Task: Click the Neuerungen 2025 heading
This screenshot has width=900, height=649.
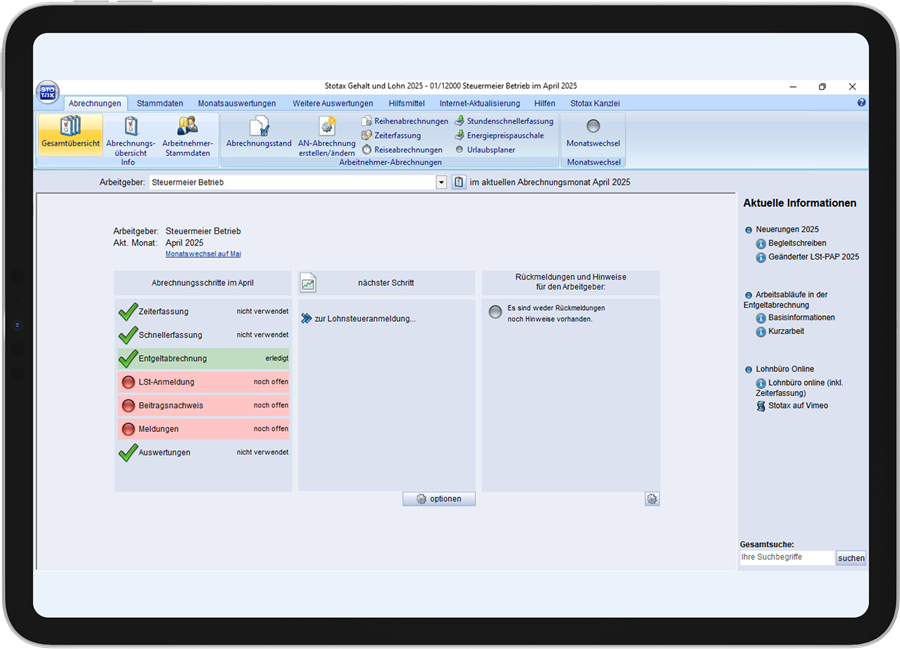Action: [787, 230]
